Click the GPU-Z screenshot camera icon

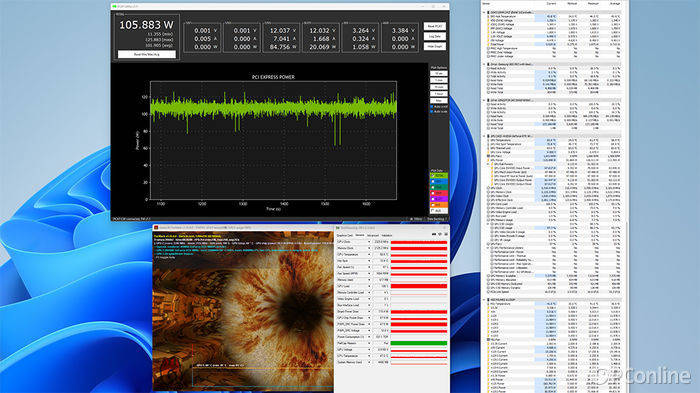(434, 234)
